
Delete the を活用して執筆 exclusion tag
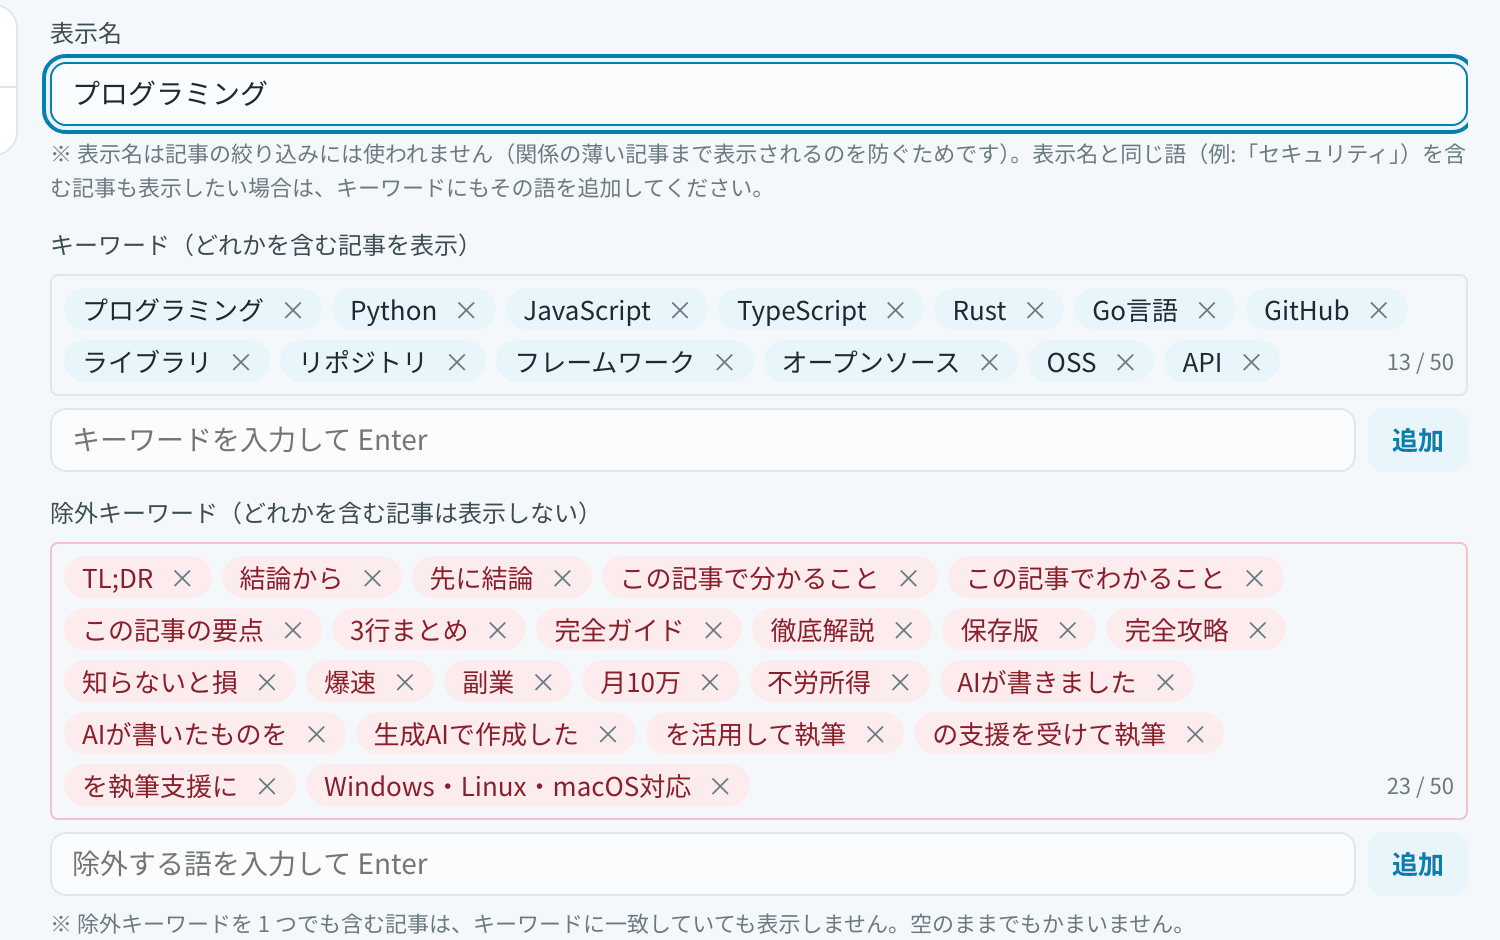click(876, 734)
